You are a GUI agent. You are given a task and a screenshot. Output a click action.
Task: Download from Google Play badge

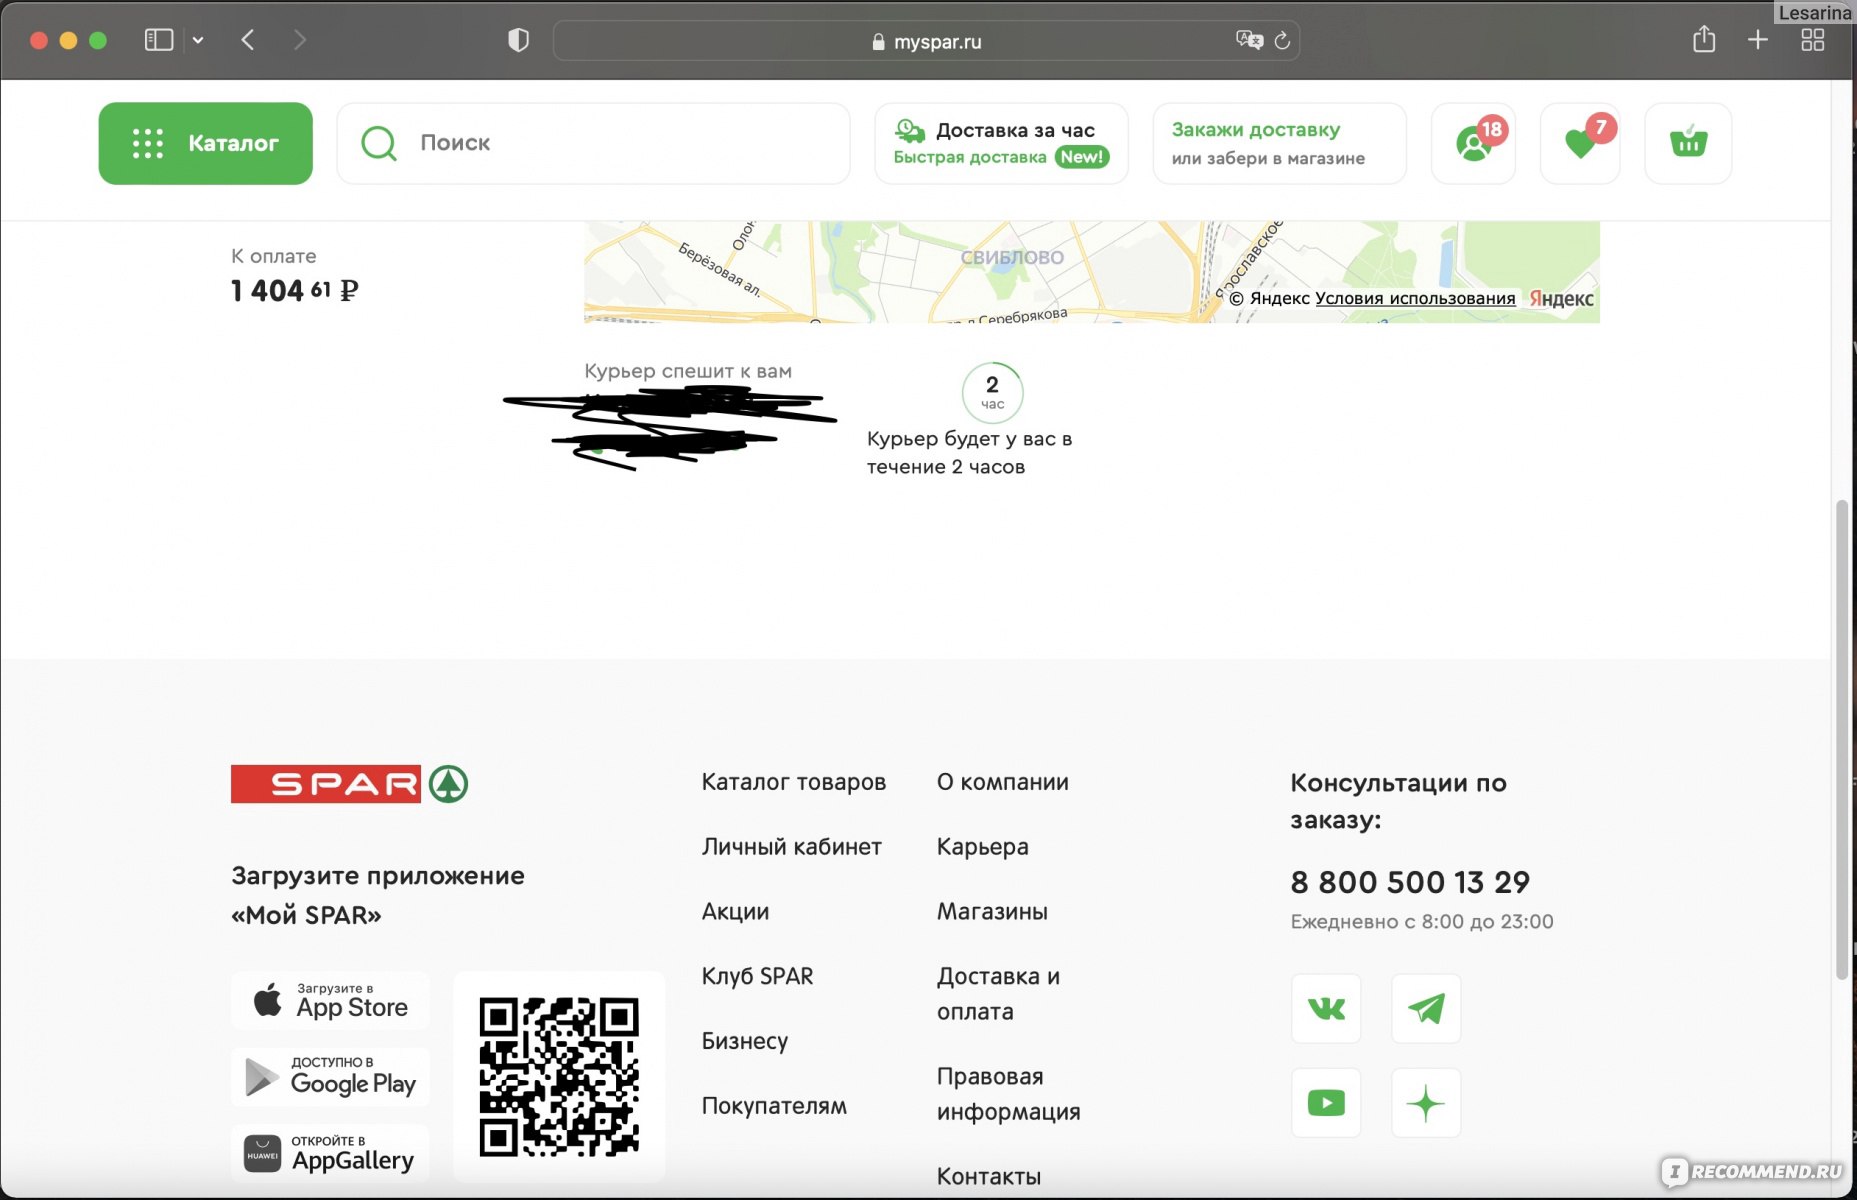pos(330,1077)
